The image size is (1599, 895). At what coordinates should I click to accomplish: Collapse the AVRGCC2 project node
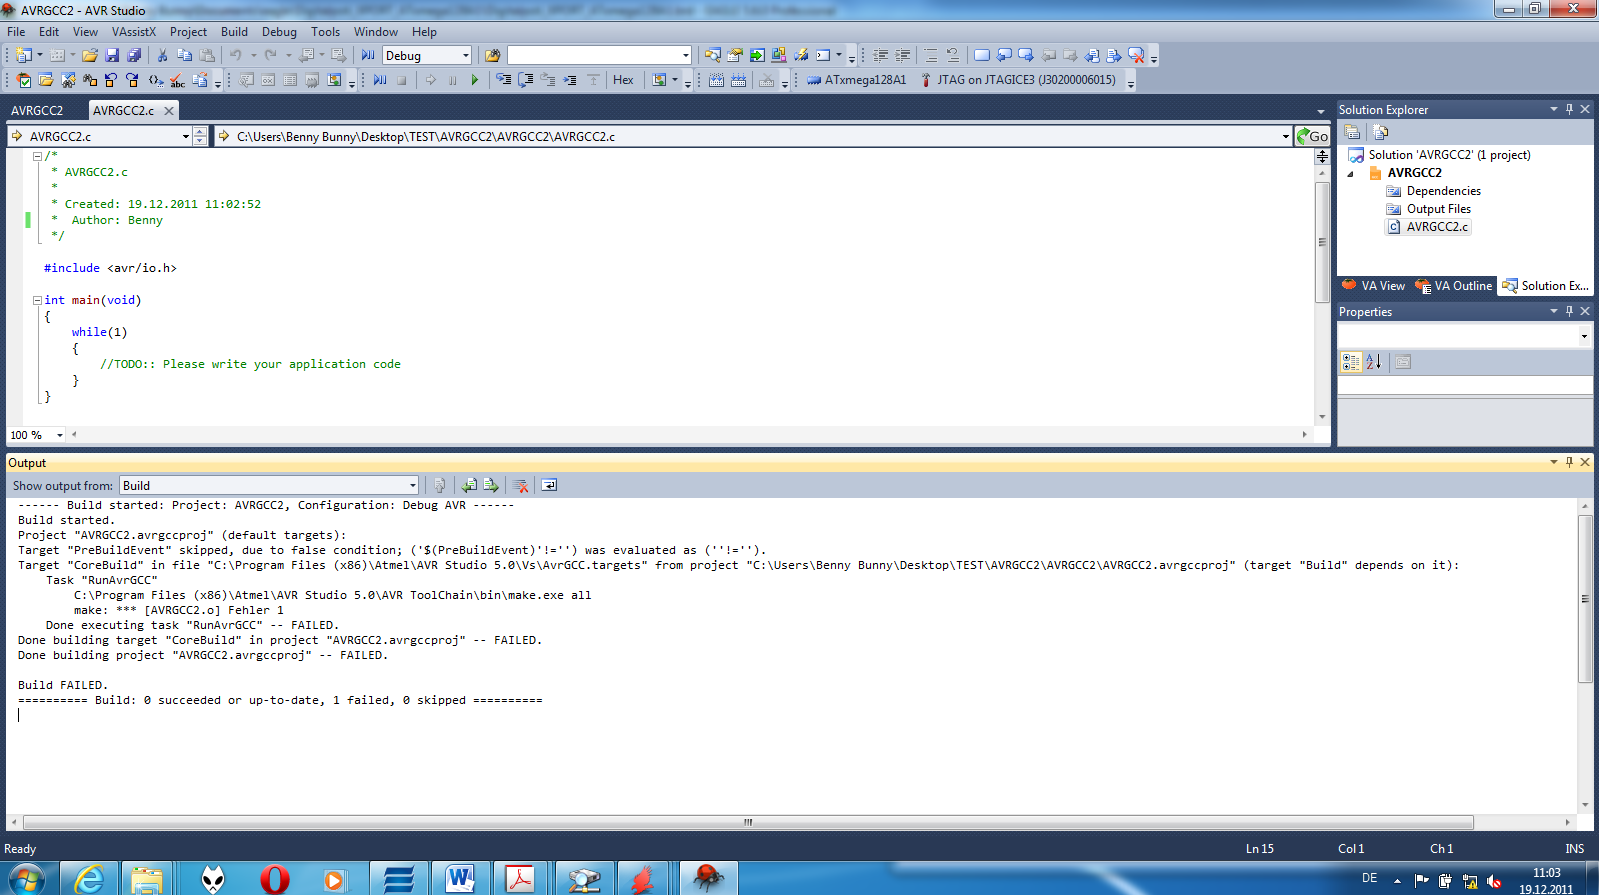(1351, 174)
